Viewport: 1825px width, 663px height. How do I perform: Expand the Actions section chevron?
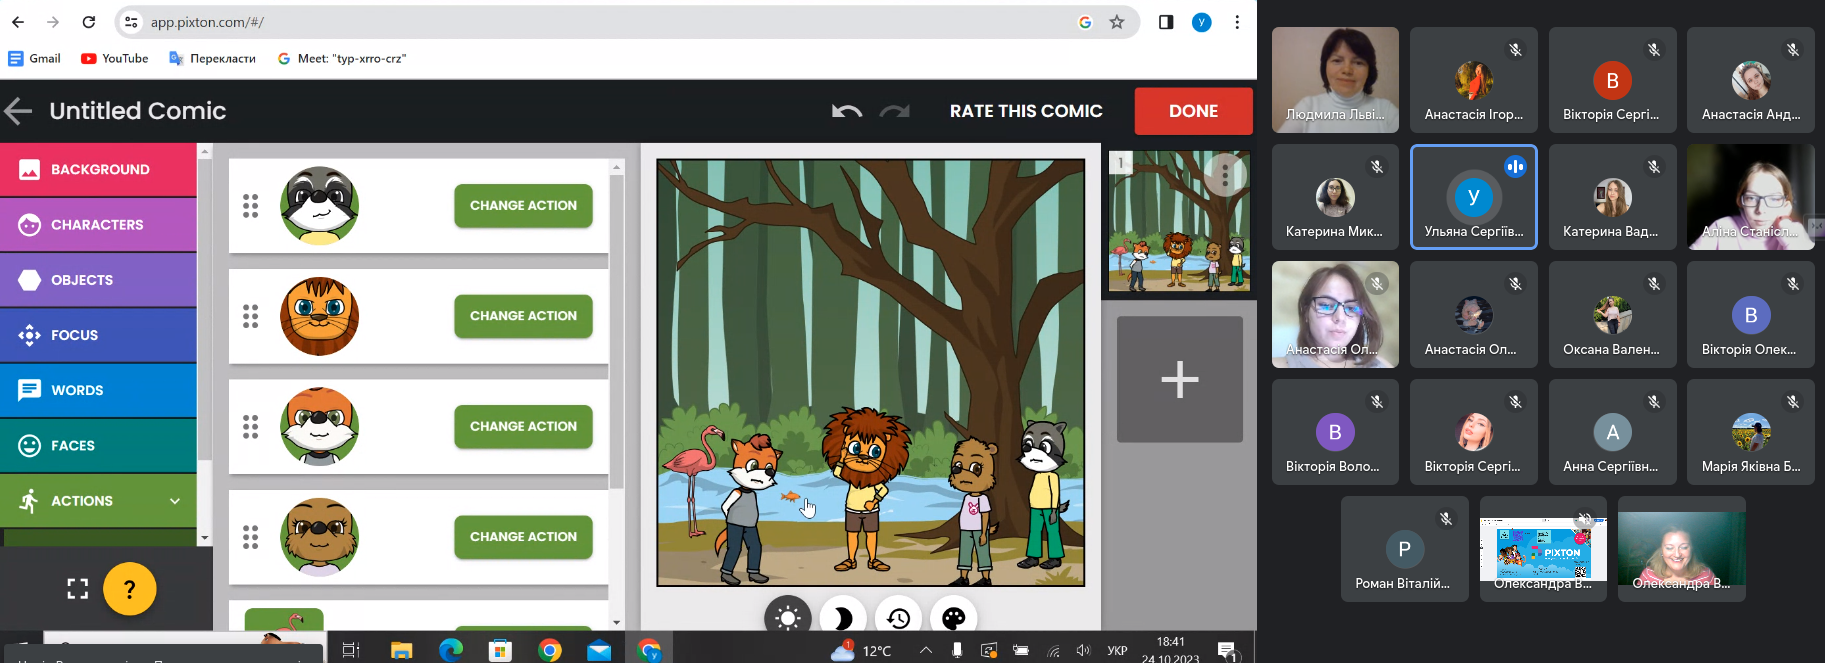pyautogui.click(x=175, y=501)
